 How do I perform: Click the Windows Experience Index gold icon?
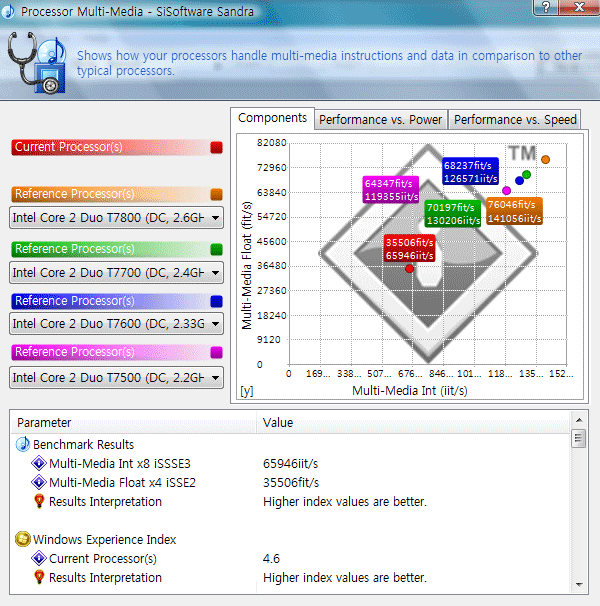pyautogui.click(x=23, y=539)
